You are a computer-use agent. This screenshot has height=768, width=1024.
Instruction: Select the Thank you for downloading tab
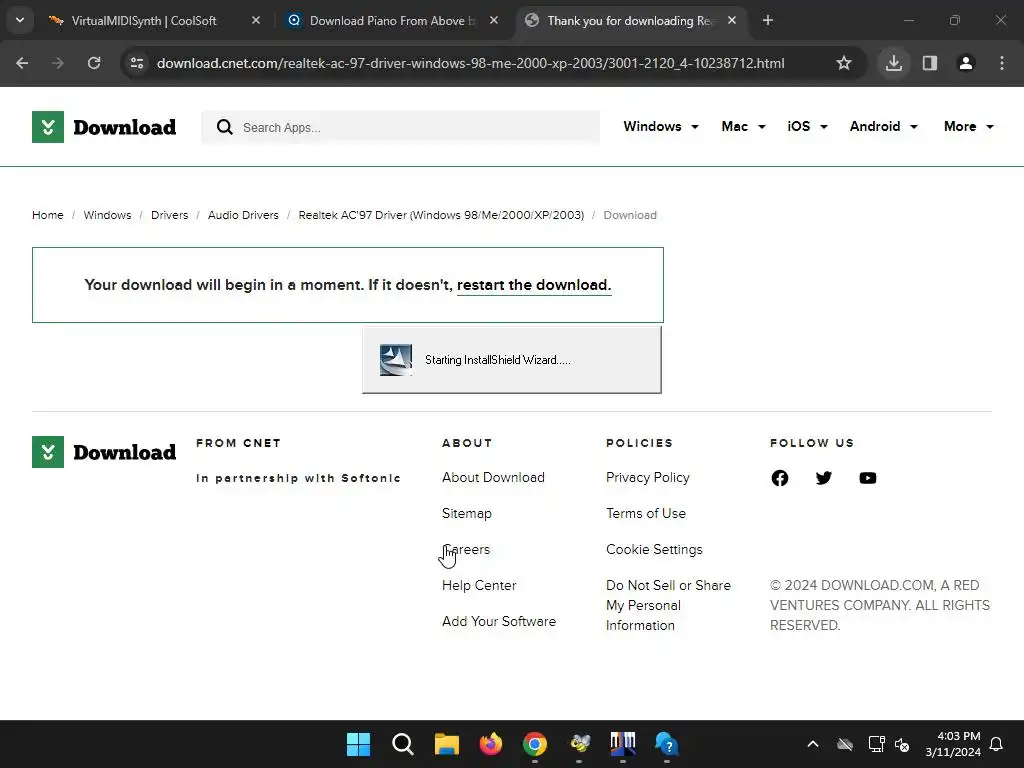630,21
